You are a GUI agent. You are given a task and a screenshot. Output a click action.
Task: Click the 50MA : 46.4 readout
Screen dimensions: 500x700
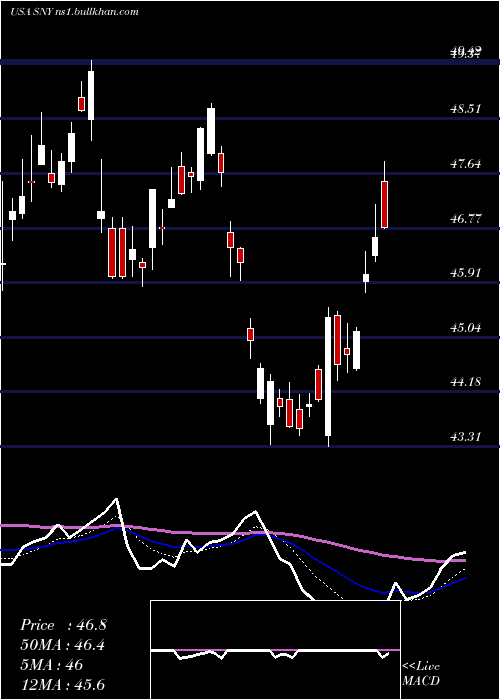[63, 645]
